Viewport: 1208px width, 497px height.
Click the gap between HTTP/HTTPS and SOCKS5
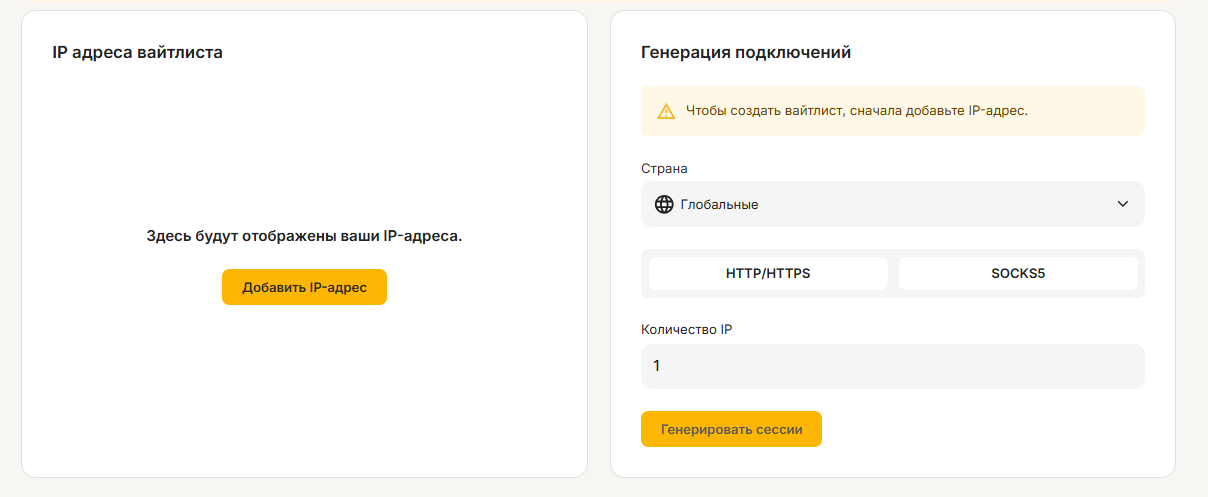tap(893, 273)
